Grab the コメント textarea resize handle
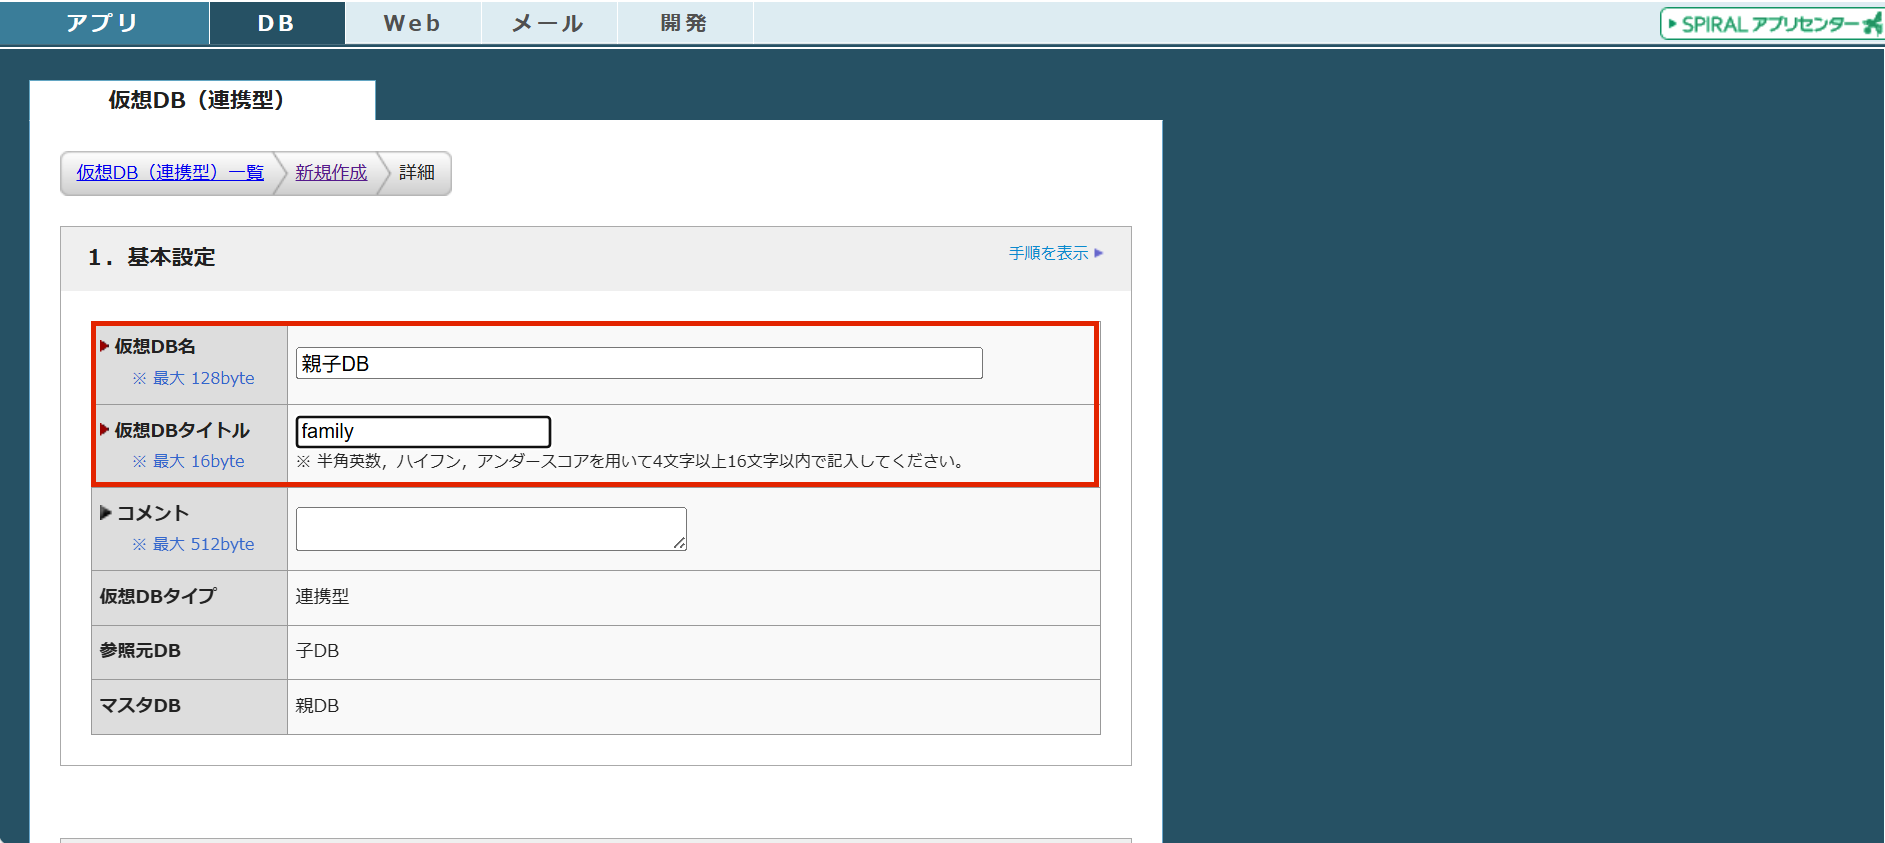Screen dimensions: 1885x843 click(680, 544)
